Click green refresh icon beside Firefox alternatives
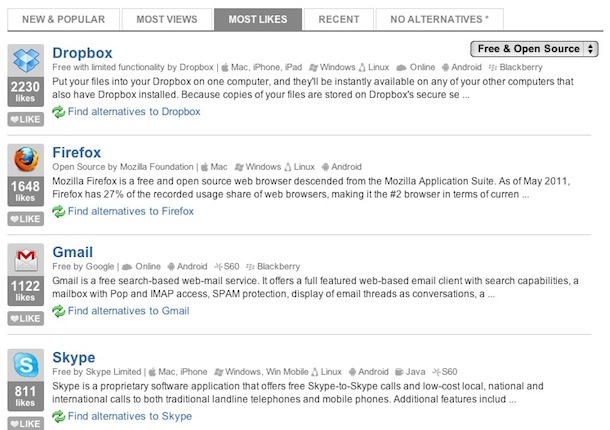Screen dimensions: 610x430 click(x=58, y=211)
